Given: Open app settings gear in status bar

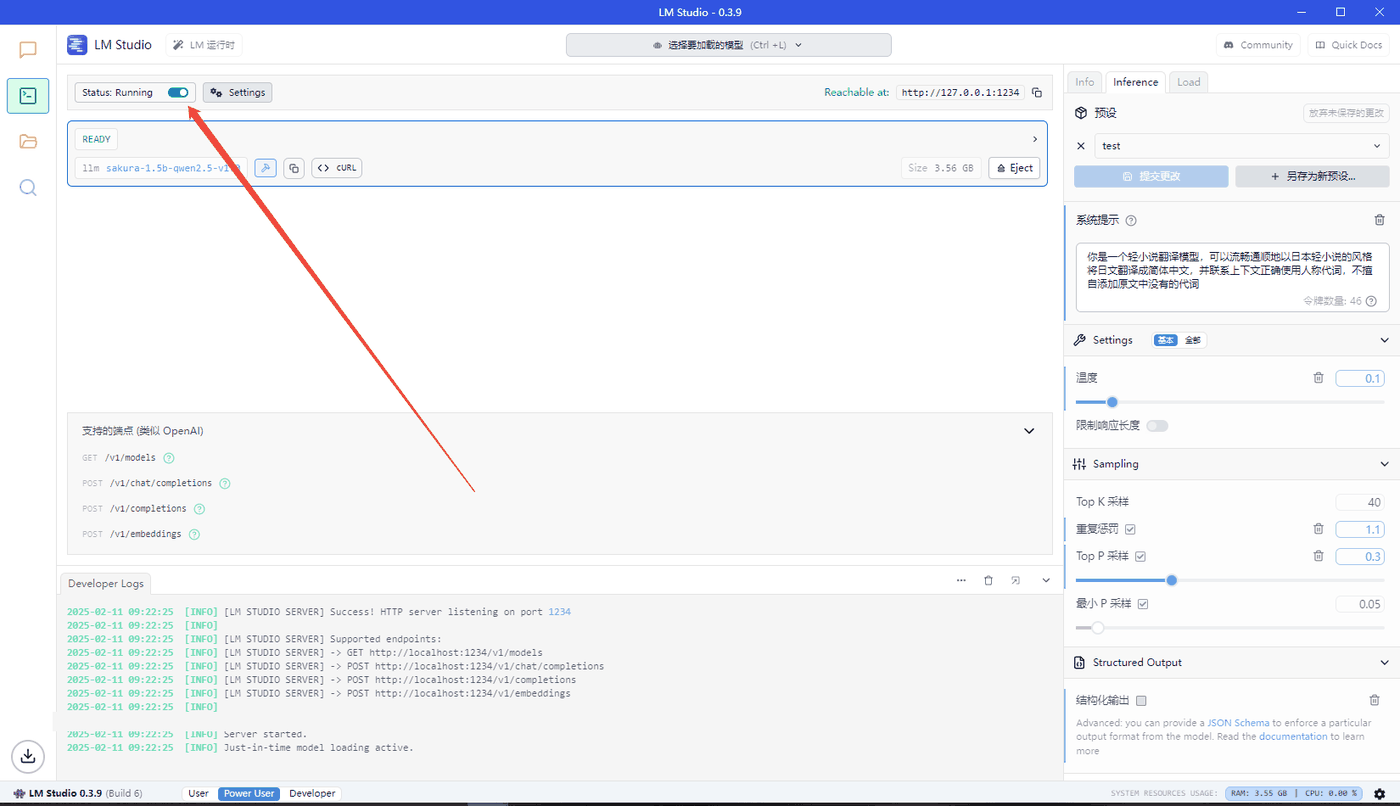Looking at the screenshot, I should pos(1380,794).
